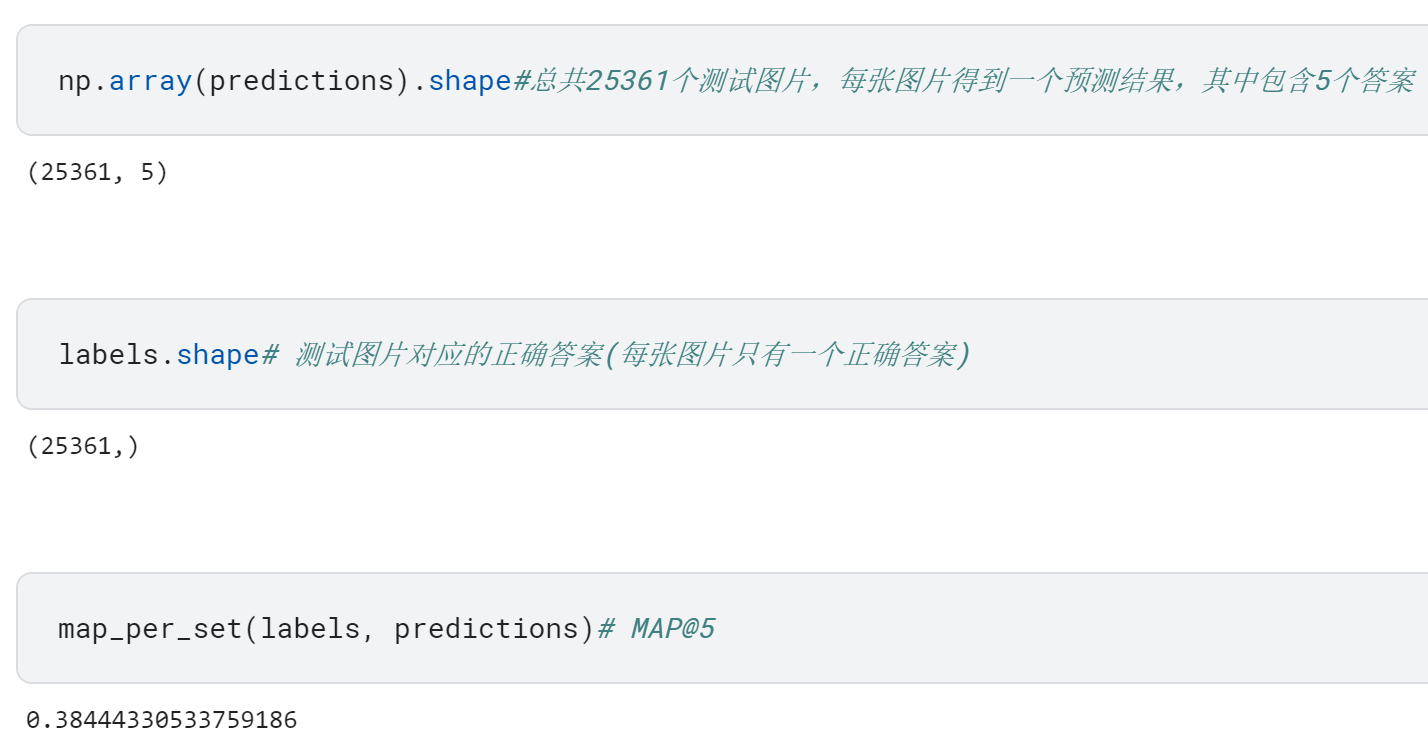1428x744 pixels.
Task: Click the # MAP@5 comment
Action: coord(657,629)
